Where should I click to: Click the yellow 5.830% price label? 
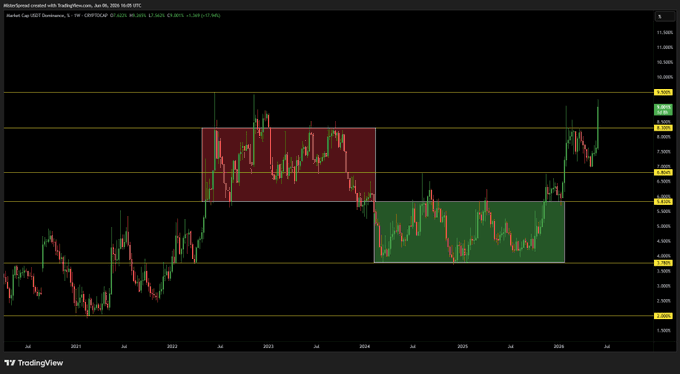(664, 202)
